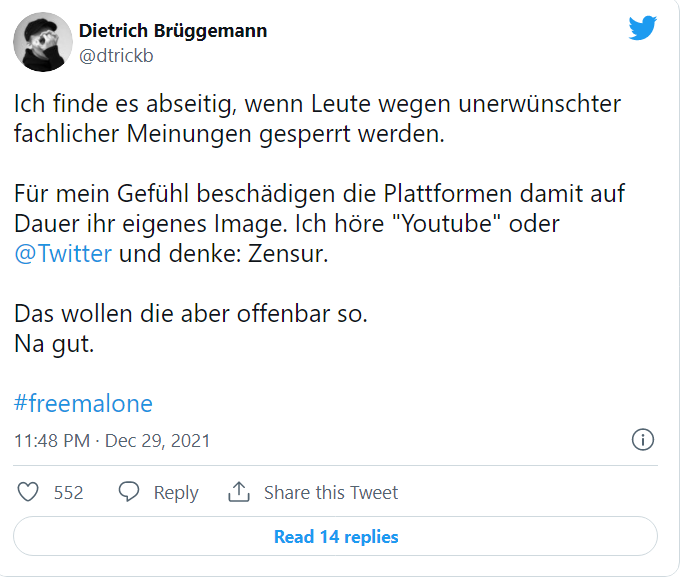Open the tweet info circle icon
The image size is (681, 578).
tap(642, 439)
